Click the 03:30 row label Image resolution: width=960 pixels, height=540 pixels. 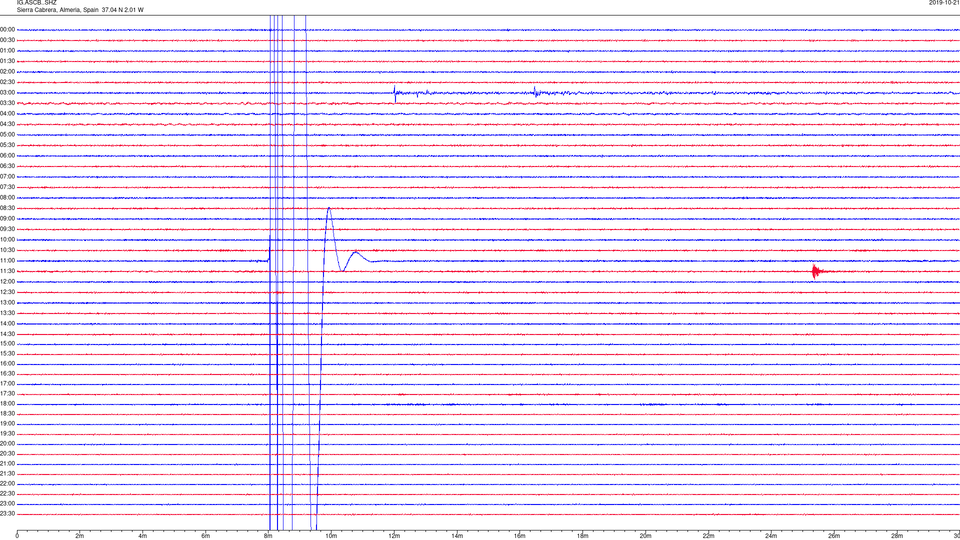click(x=7, y=103)
